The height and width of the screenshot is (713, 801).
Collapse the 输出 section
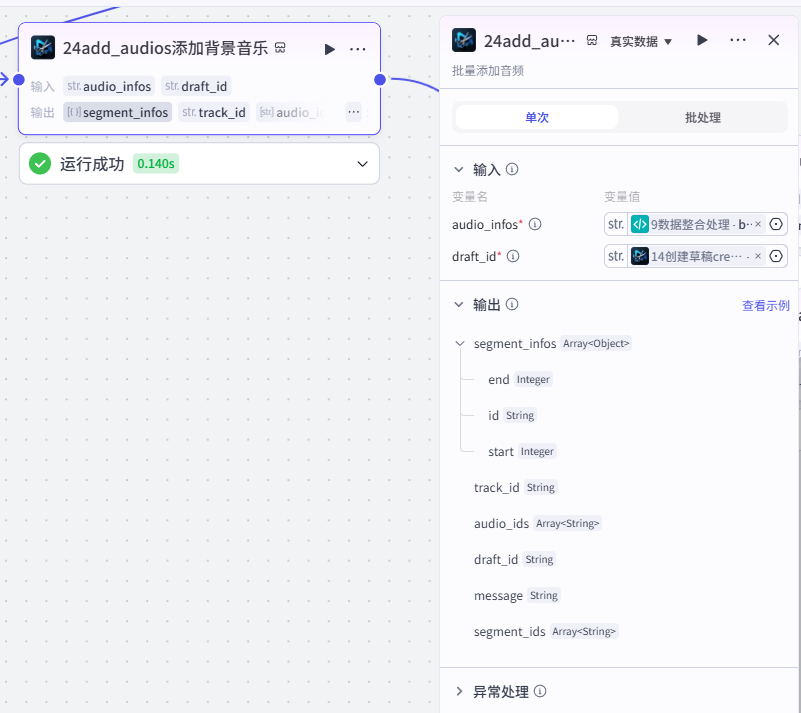click(x=459, y=304)
